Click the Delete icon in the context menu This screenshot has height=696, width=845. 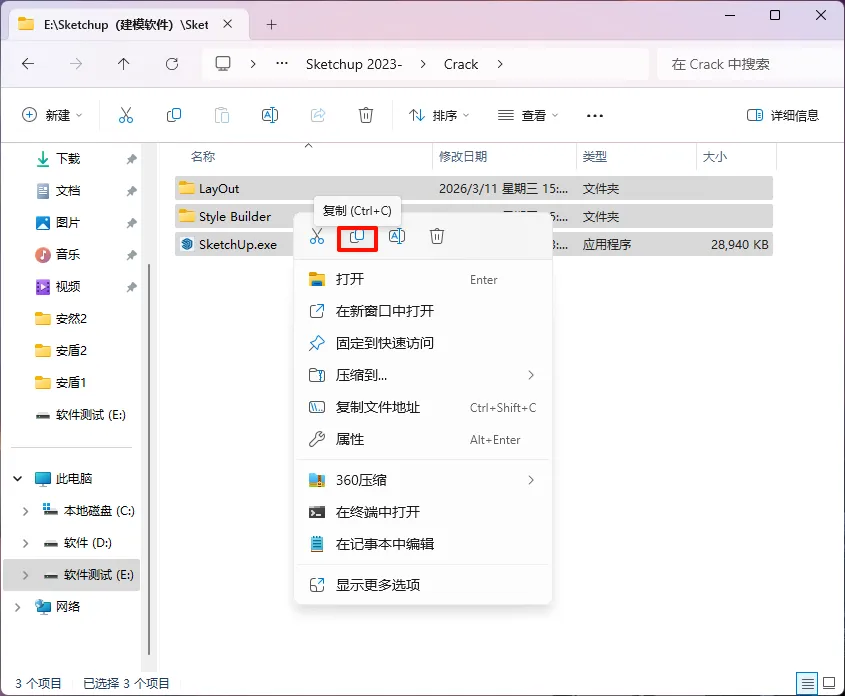click(x=437, y=236)
